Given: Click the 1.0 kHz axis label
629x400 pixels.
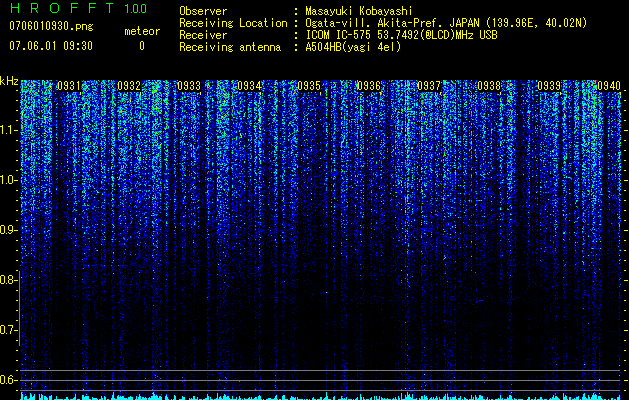Looking at the screenshot, I should click(8, 180).
